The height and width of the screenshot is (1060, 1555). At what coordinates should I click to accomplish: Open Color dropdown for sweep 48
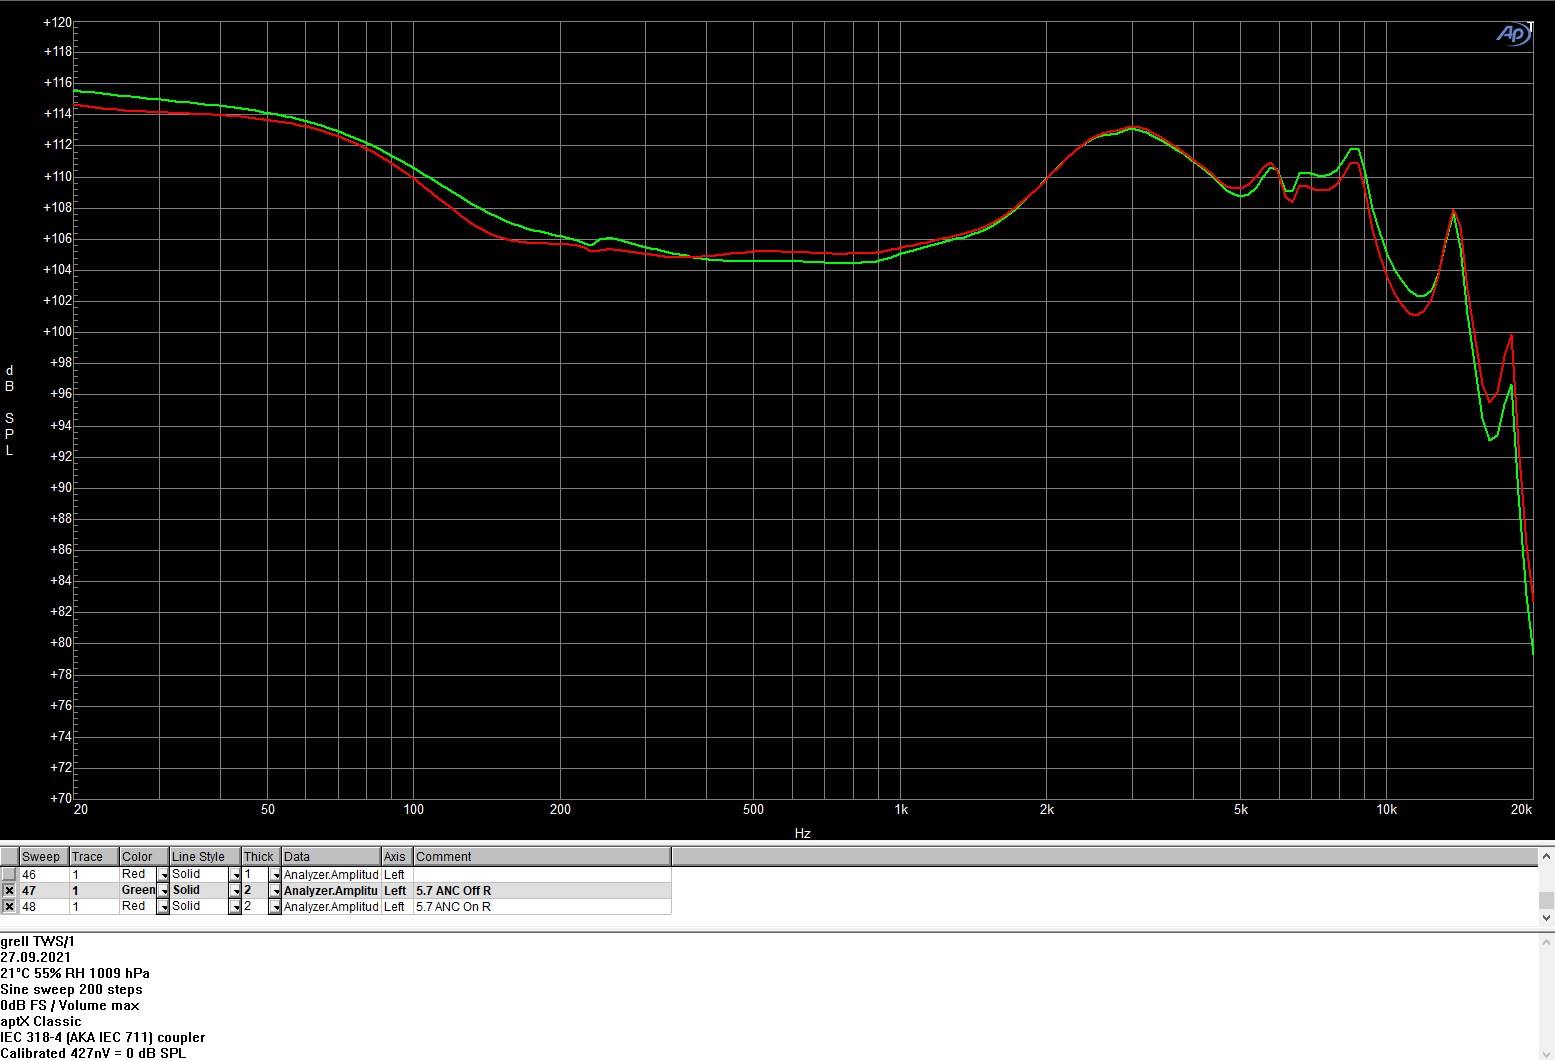[163, 907]
